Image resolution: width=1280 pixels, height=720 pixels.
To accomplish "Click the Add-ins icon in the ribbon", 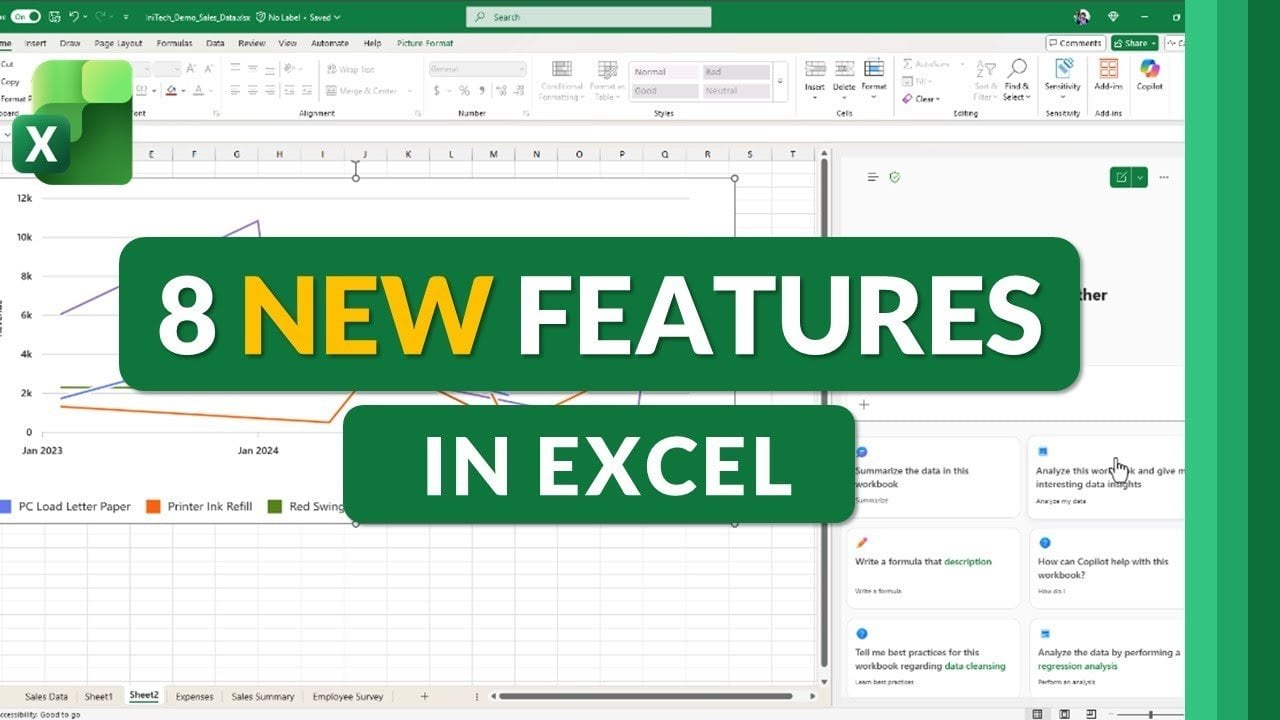I will [1107, 75].
